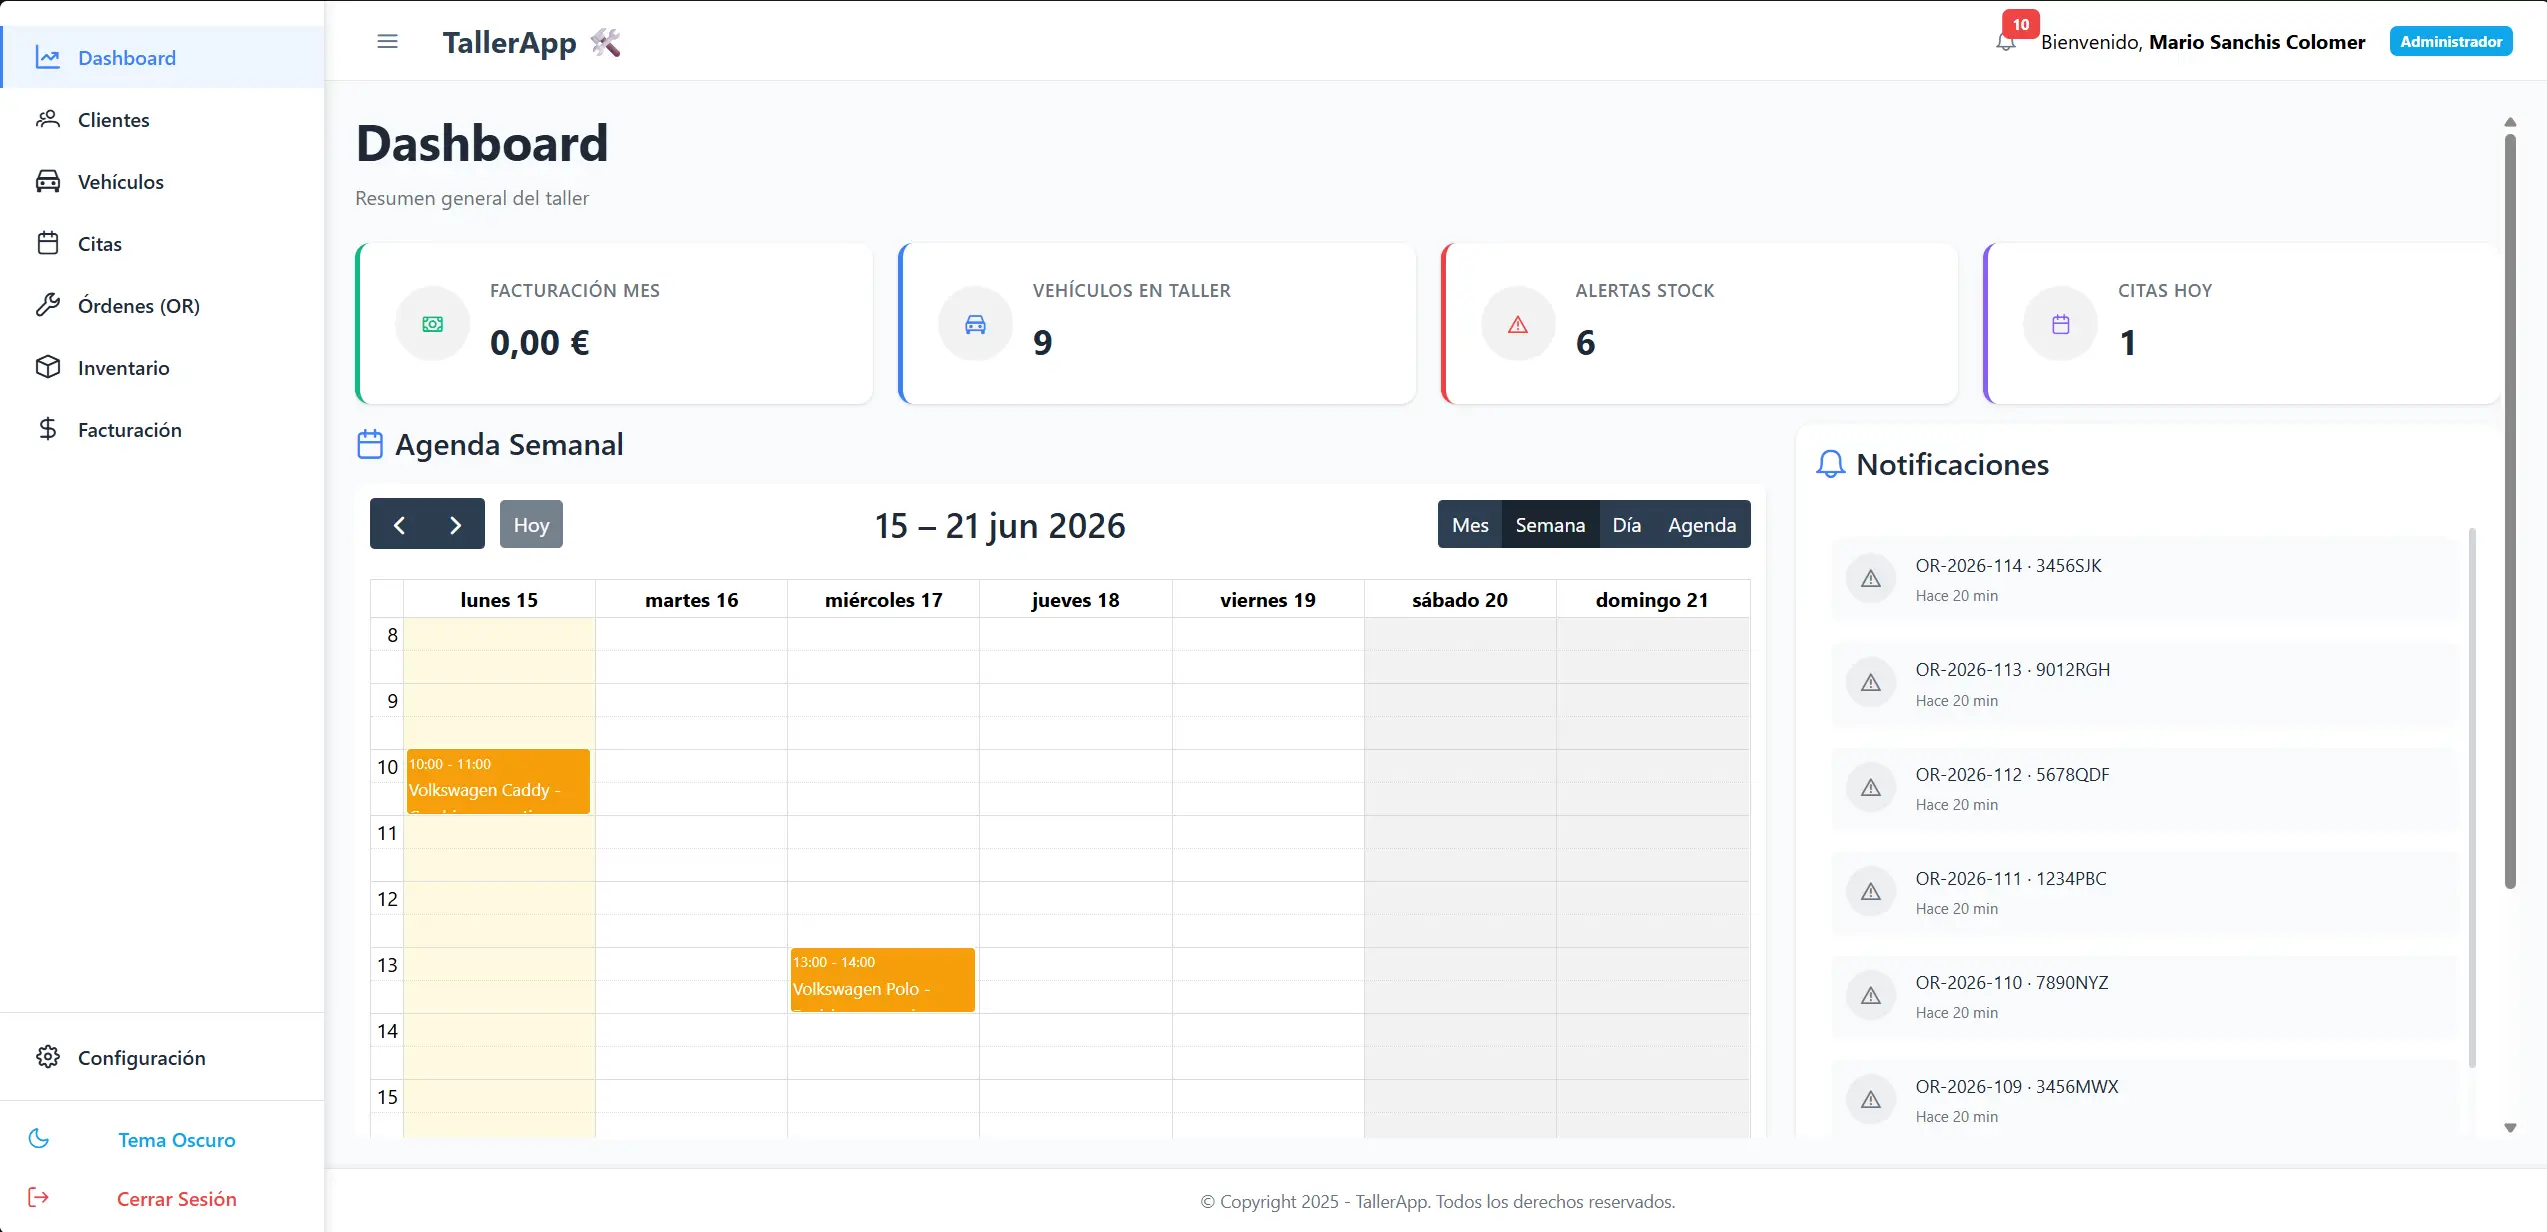This screenshot has width=2547, height=1232.
Task: Click the main page vertical scrollbar
Action: [2510, 510]
